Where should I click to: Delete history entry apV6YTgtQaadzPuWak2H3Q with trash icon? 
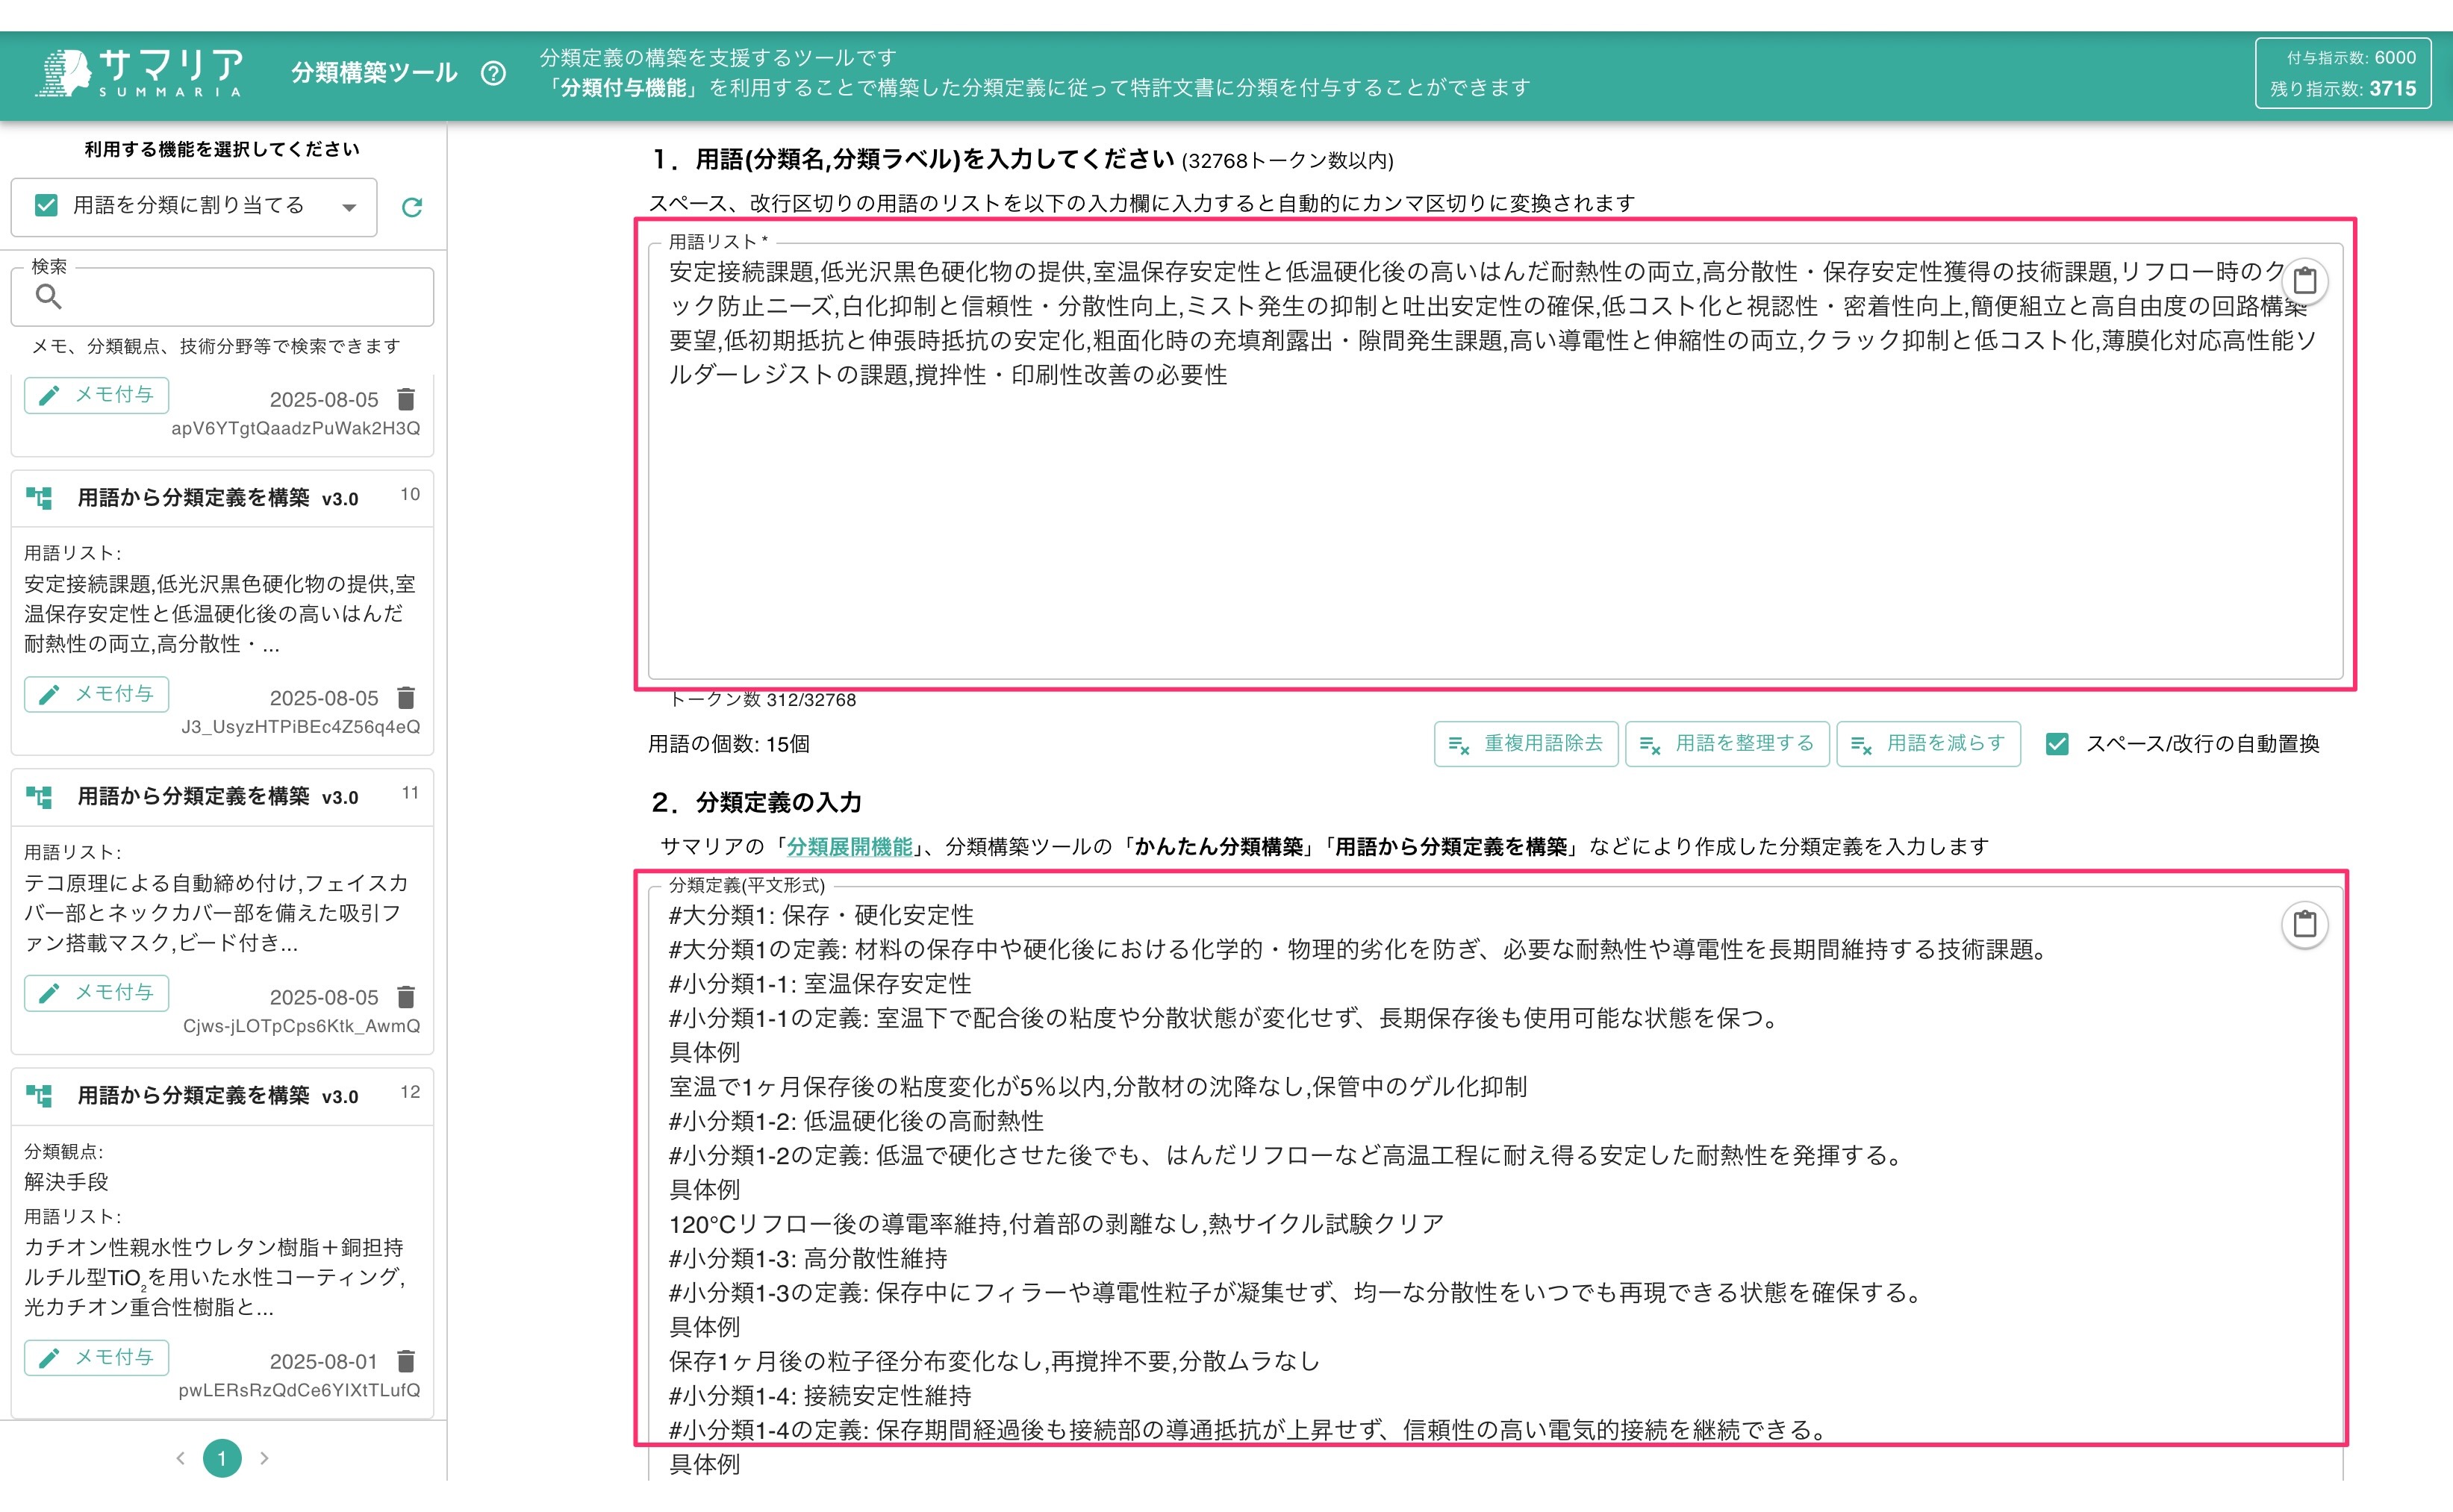[407, 398]
